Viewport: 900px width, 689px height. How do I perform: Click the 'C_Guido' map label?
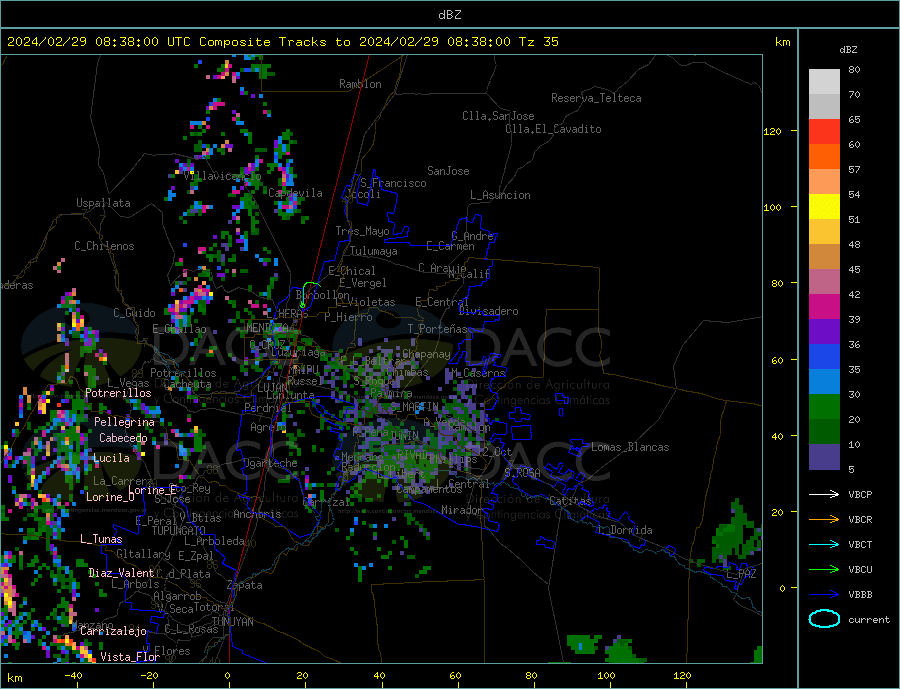[134, 313]
